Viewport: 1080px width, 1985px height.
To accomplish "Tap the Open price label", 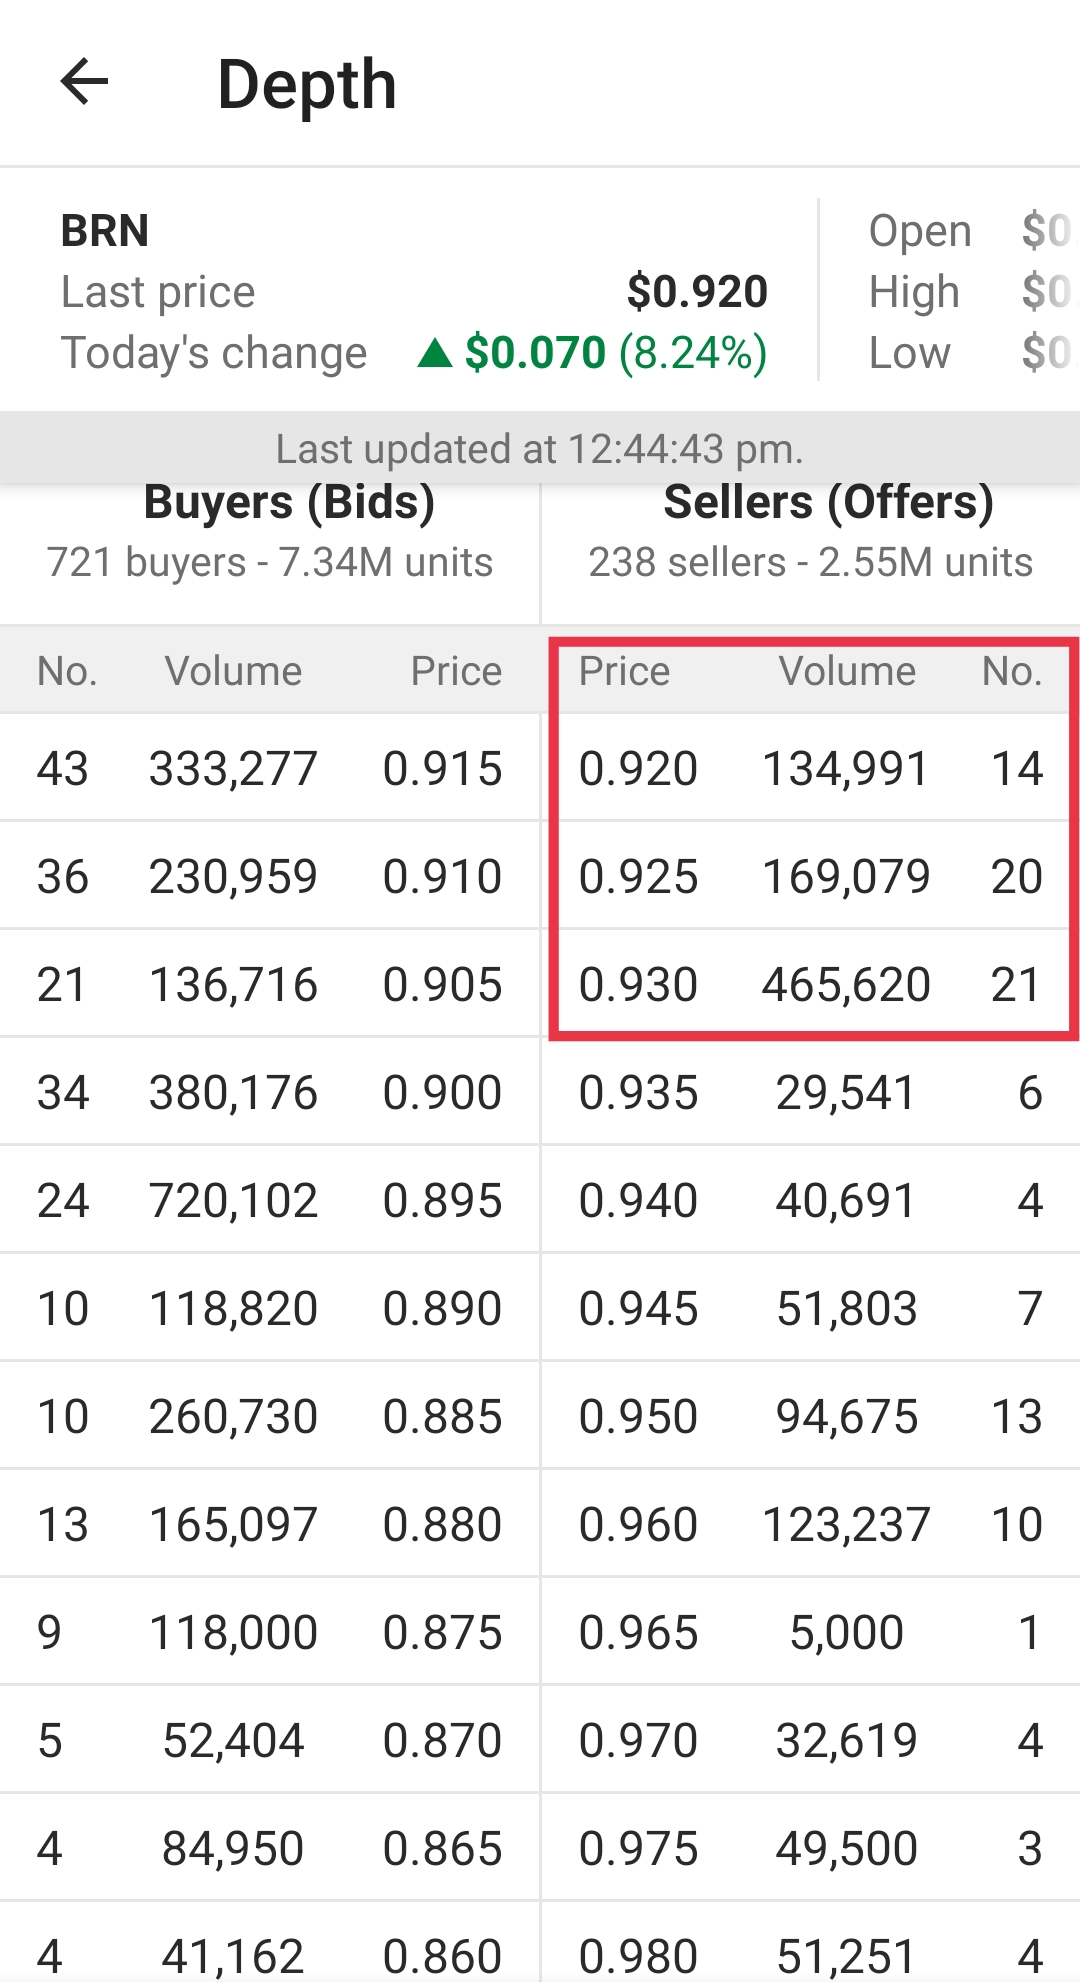I will point(920,231).
